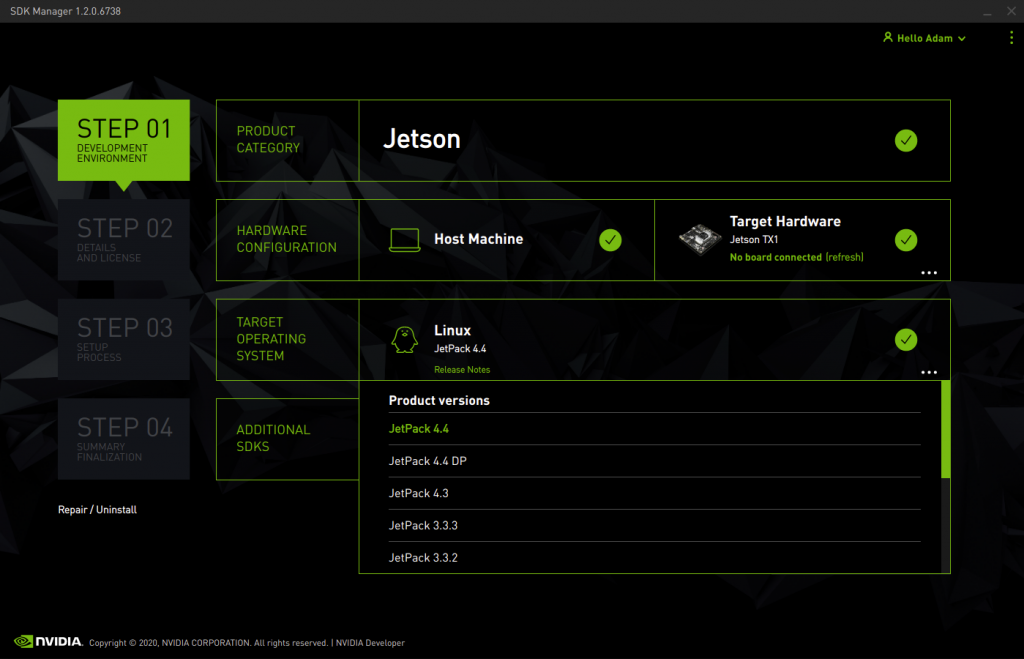Open the Hello Adam account menu
The width and height of the screenshot is (1024, 659).
pyautogui.click(x=924, y=38)
